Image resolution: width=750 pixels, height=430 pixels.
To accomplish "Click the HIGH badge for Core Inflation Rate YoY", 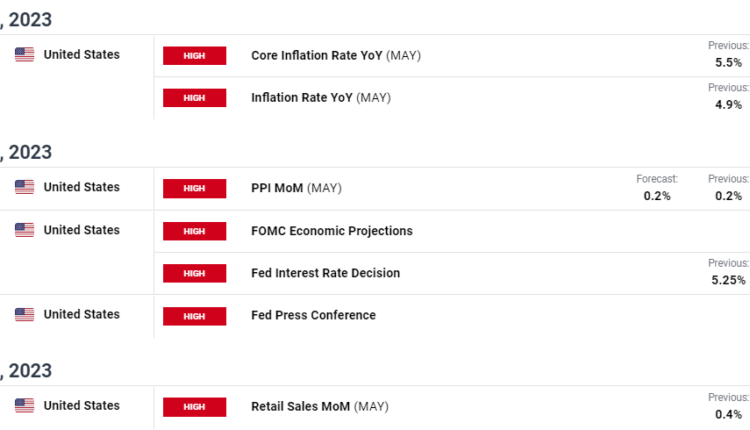I will [195, 56].
